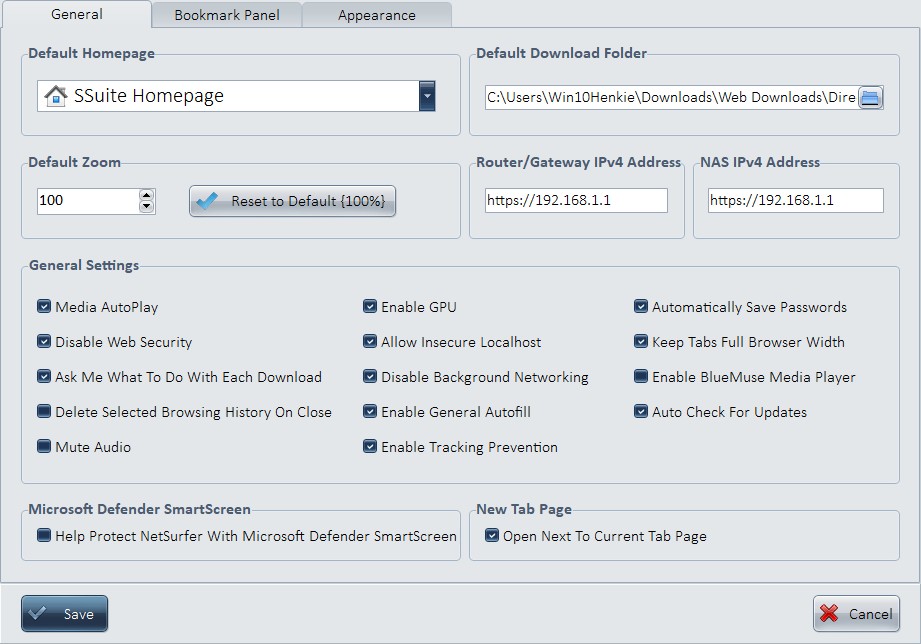The image size is (921, 644).
Task: Click the house icon in Default Homepage
Action: (x=56, y=96)
